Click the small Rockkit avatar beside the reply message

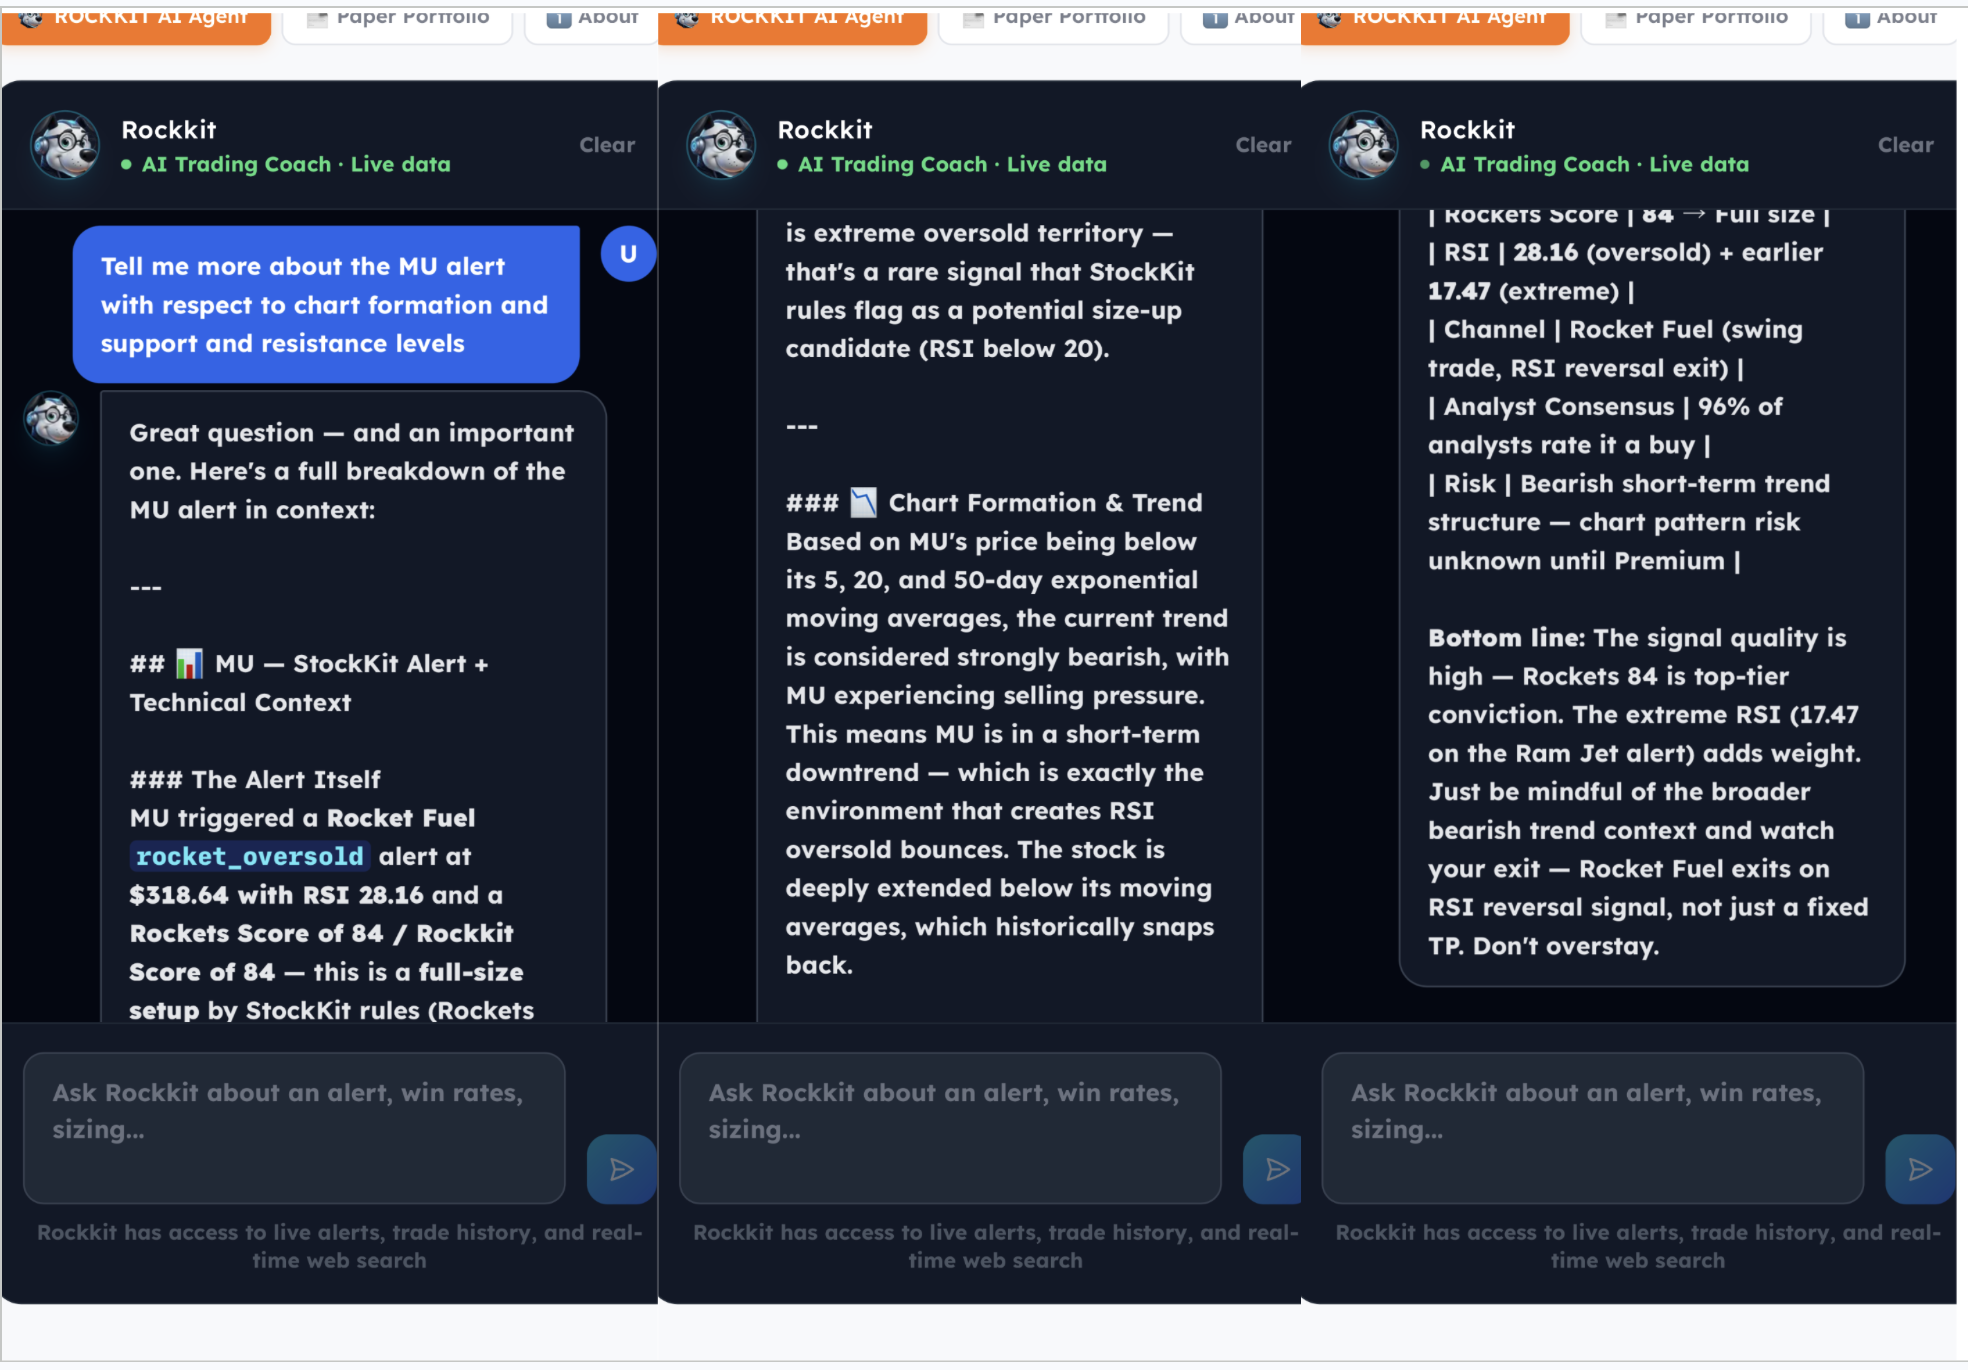pos(49,419)
